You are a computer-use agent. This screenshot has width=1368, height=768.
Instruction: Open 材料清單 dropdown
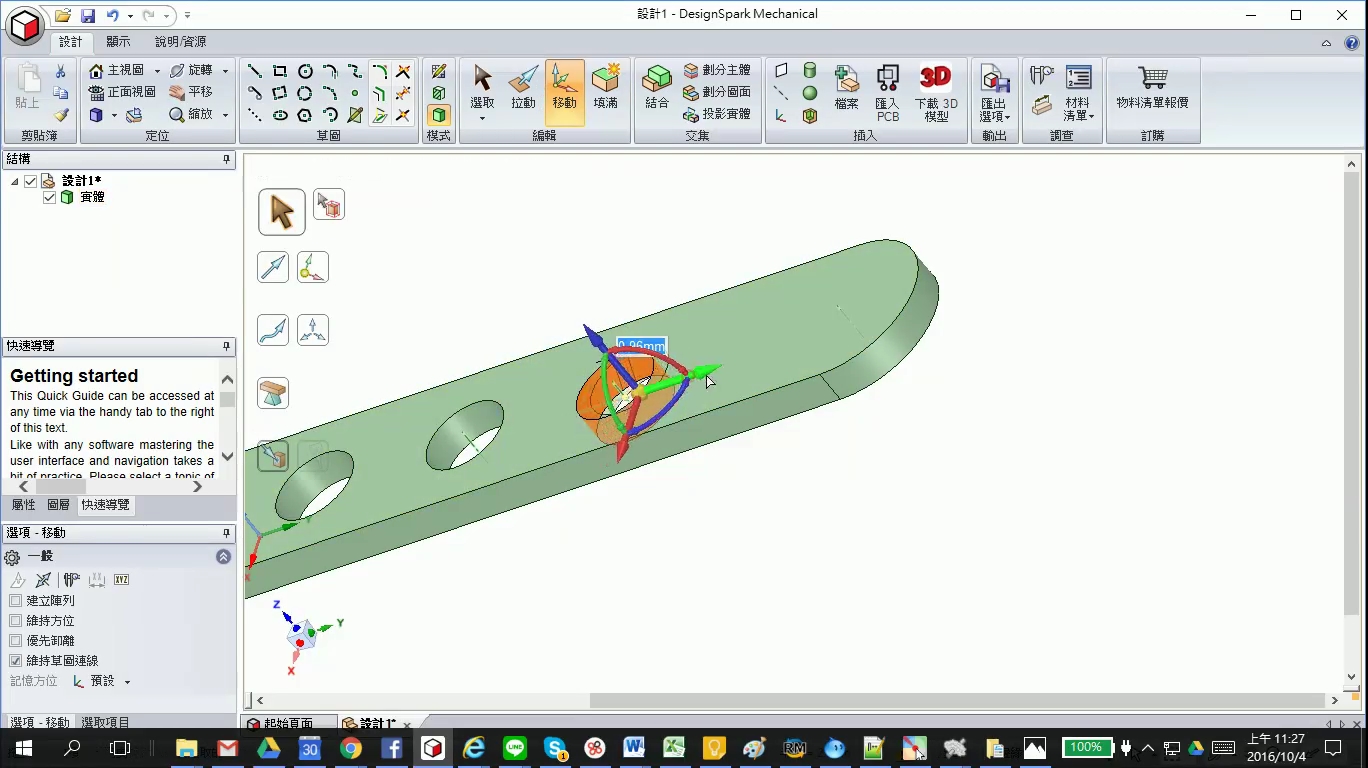coord(1092,117)
